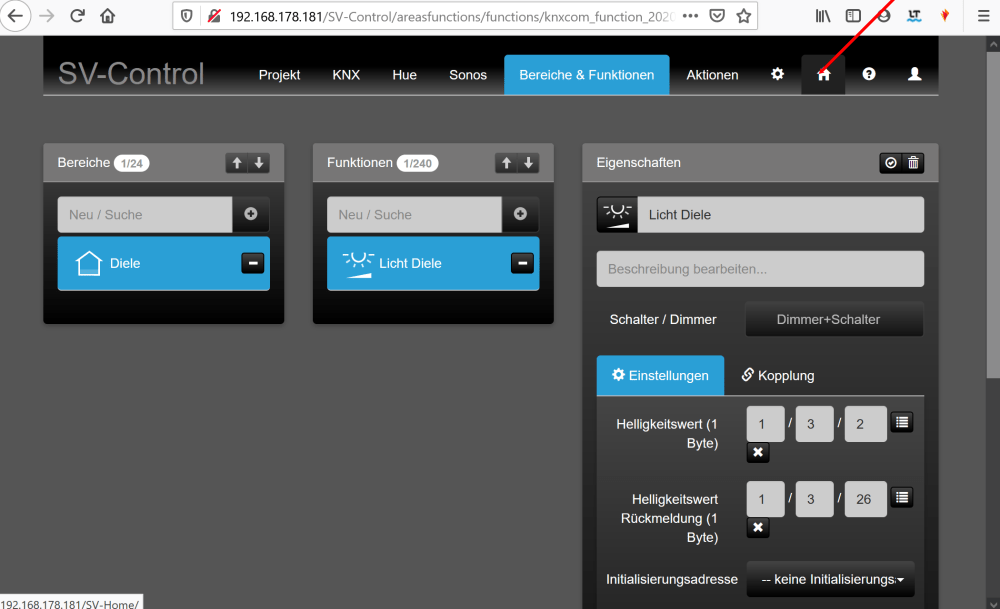Open browser home page icon
The width and height of the screenshot is (1000, 609).
coord(108,16)
